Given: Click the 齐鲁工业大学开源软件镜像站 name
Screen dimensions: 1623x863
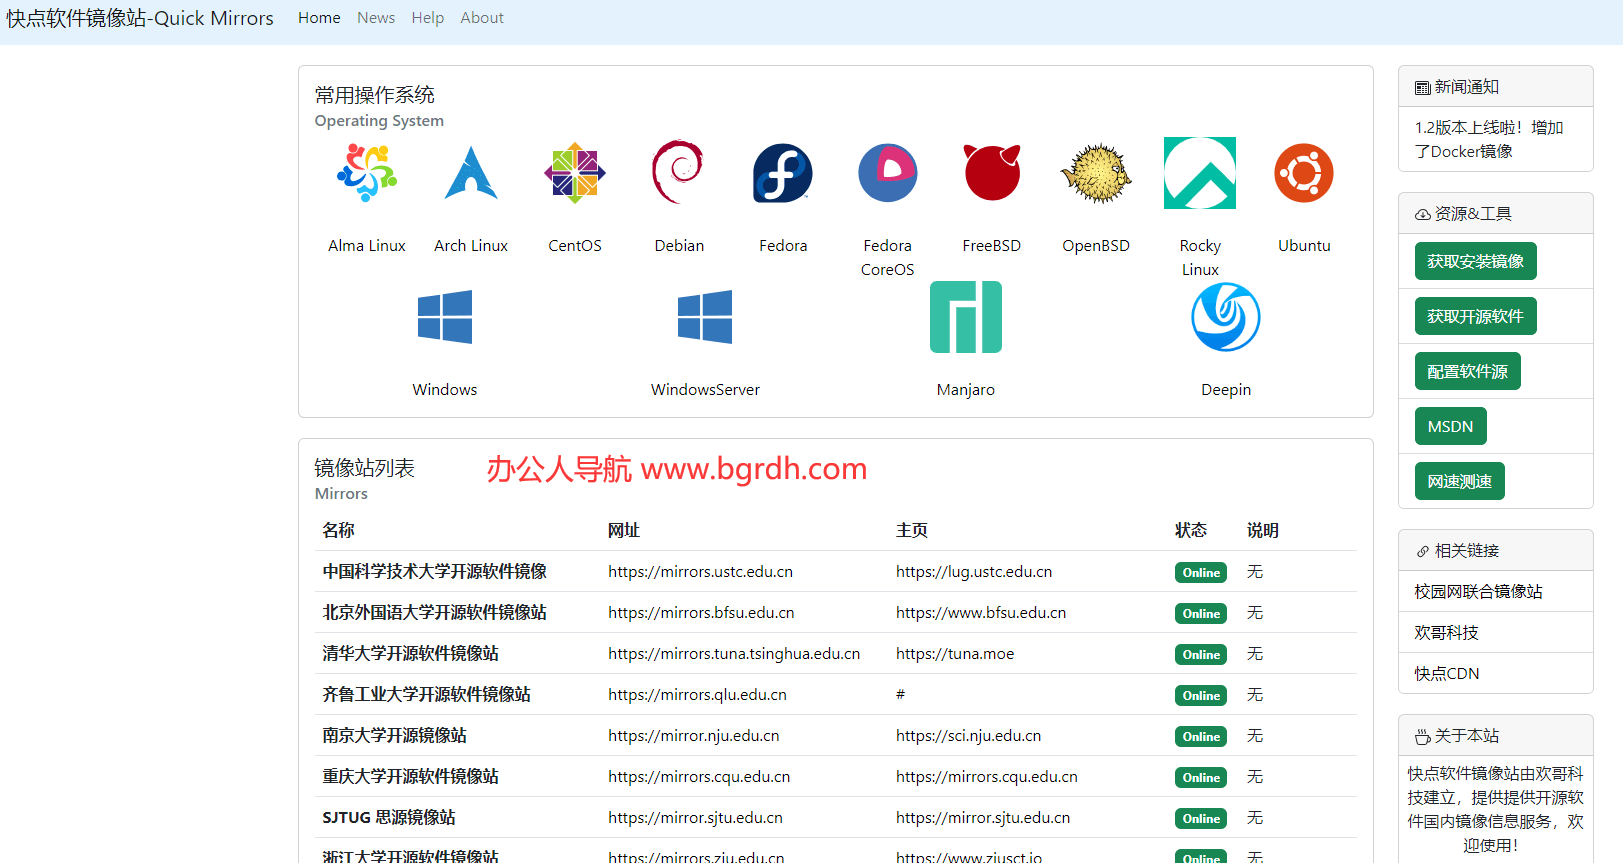Looking at the screenshot, I should point(426,695).
